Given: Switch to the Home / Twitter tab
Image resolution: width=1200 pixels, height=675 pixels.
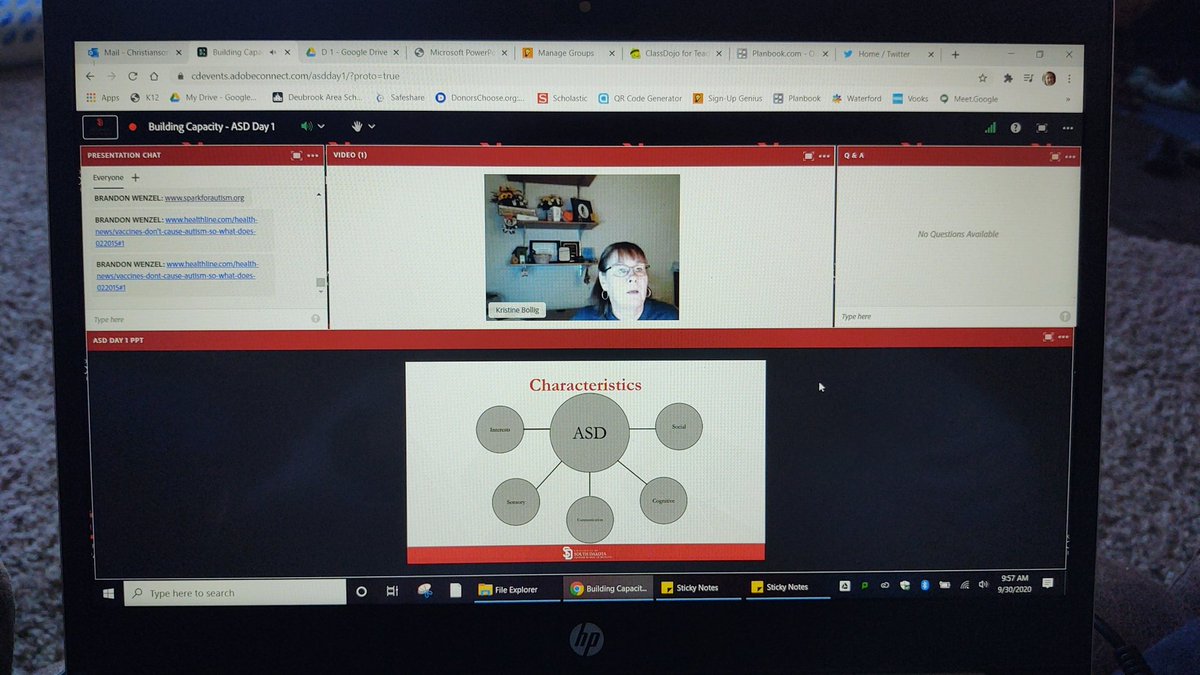Looking at the screenshot, I should [x=889, y=55].
